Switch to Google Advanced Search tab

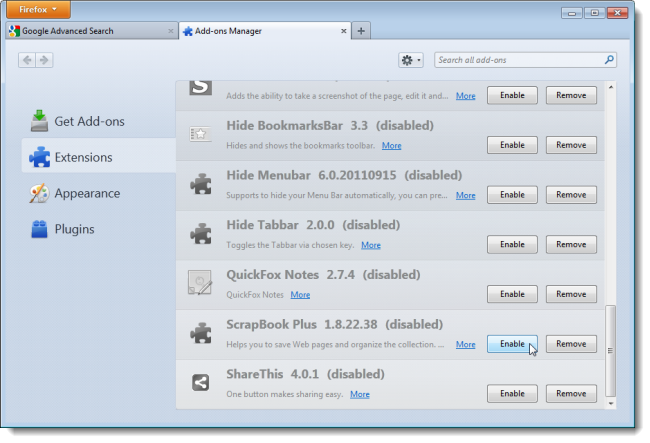pos(92,31)
